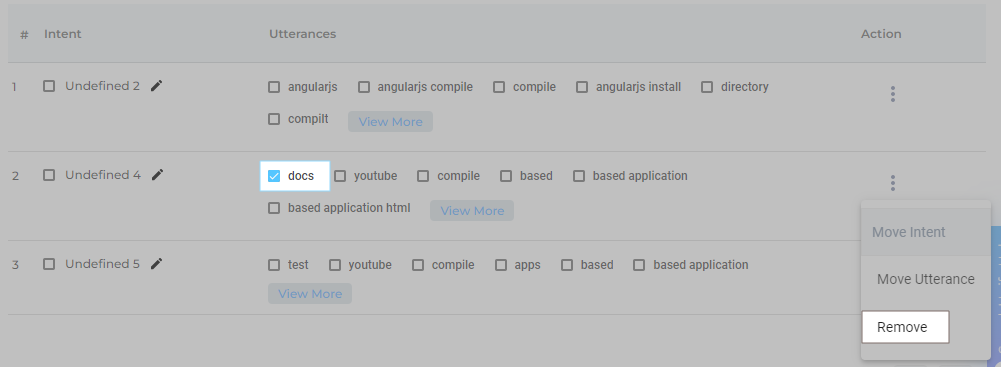Screen dimensions: 1001x367
Task: Expand utterances with View More after compilt
Action: coord(390,122)
